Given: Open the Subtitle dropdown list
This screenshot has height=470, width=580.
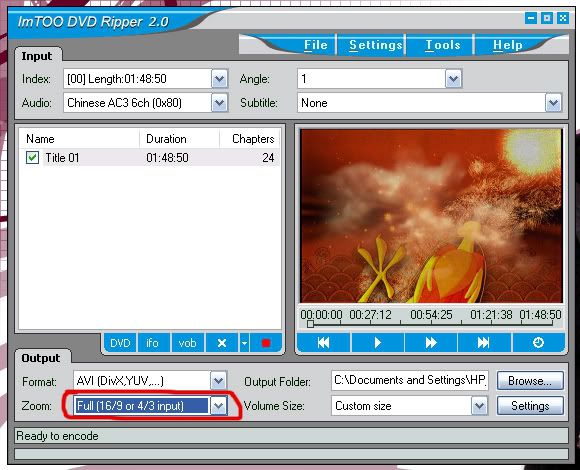Looking at the screenshot, I should 553,103.
